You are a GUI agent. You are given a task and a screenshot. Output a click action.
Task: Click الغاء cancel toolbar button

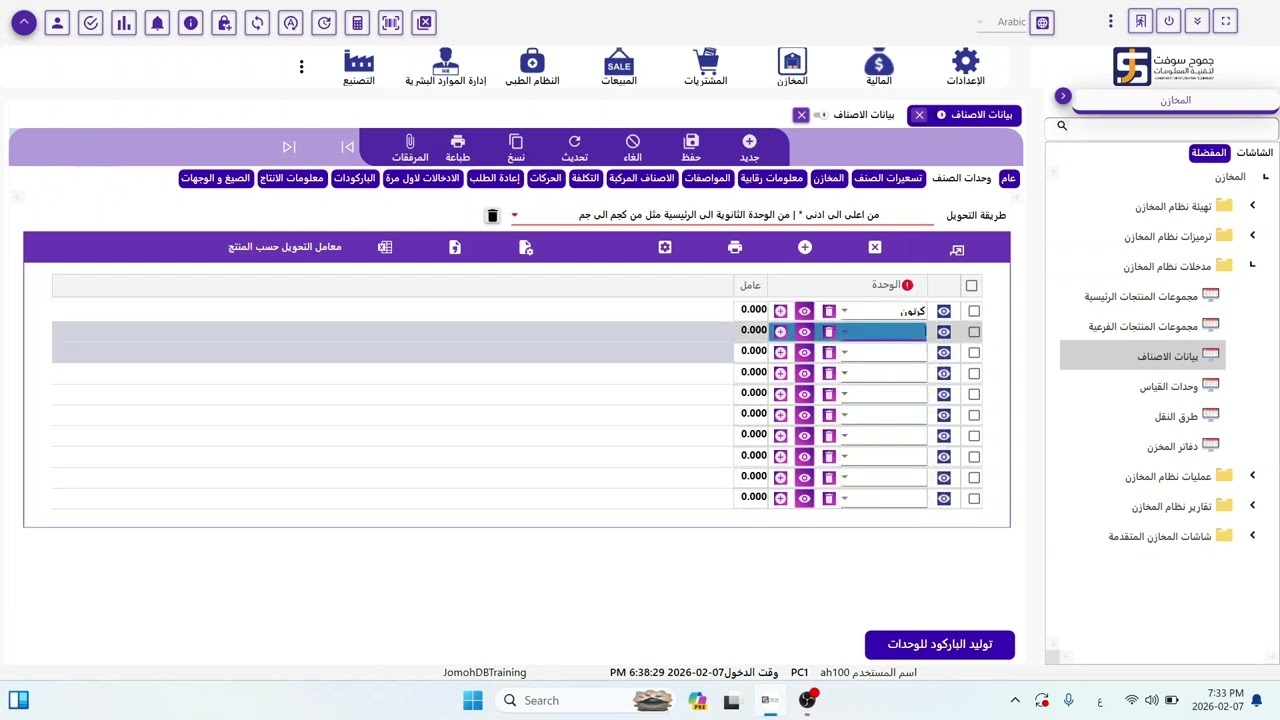[x=633, y=147]
